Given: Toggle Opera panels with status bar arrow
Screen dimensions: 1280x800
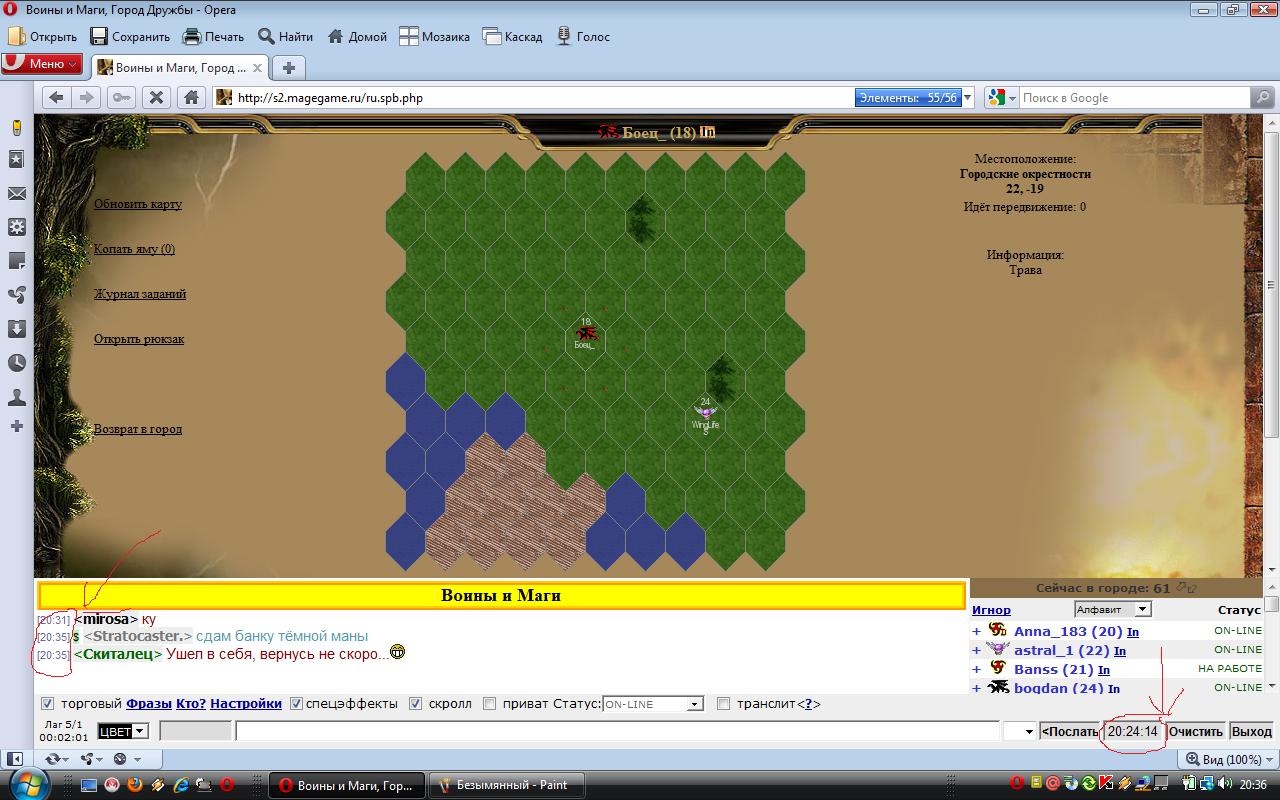Looking at the screenshot, I should [17, 759].
